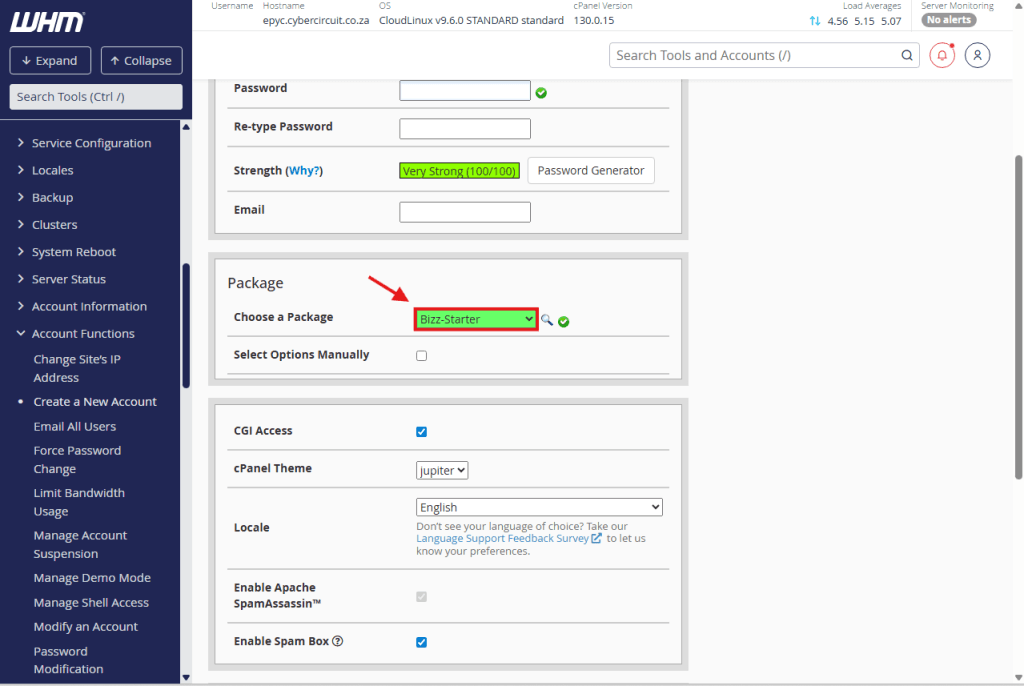Image resolution: width=1024 pixels, height=686 pixels.
Task: Select Create a New Account in sidebar
Action: tap(95, 402)
